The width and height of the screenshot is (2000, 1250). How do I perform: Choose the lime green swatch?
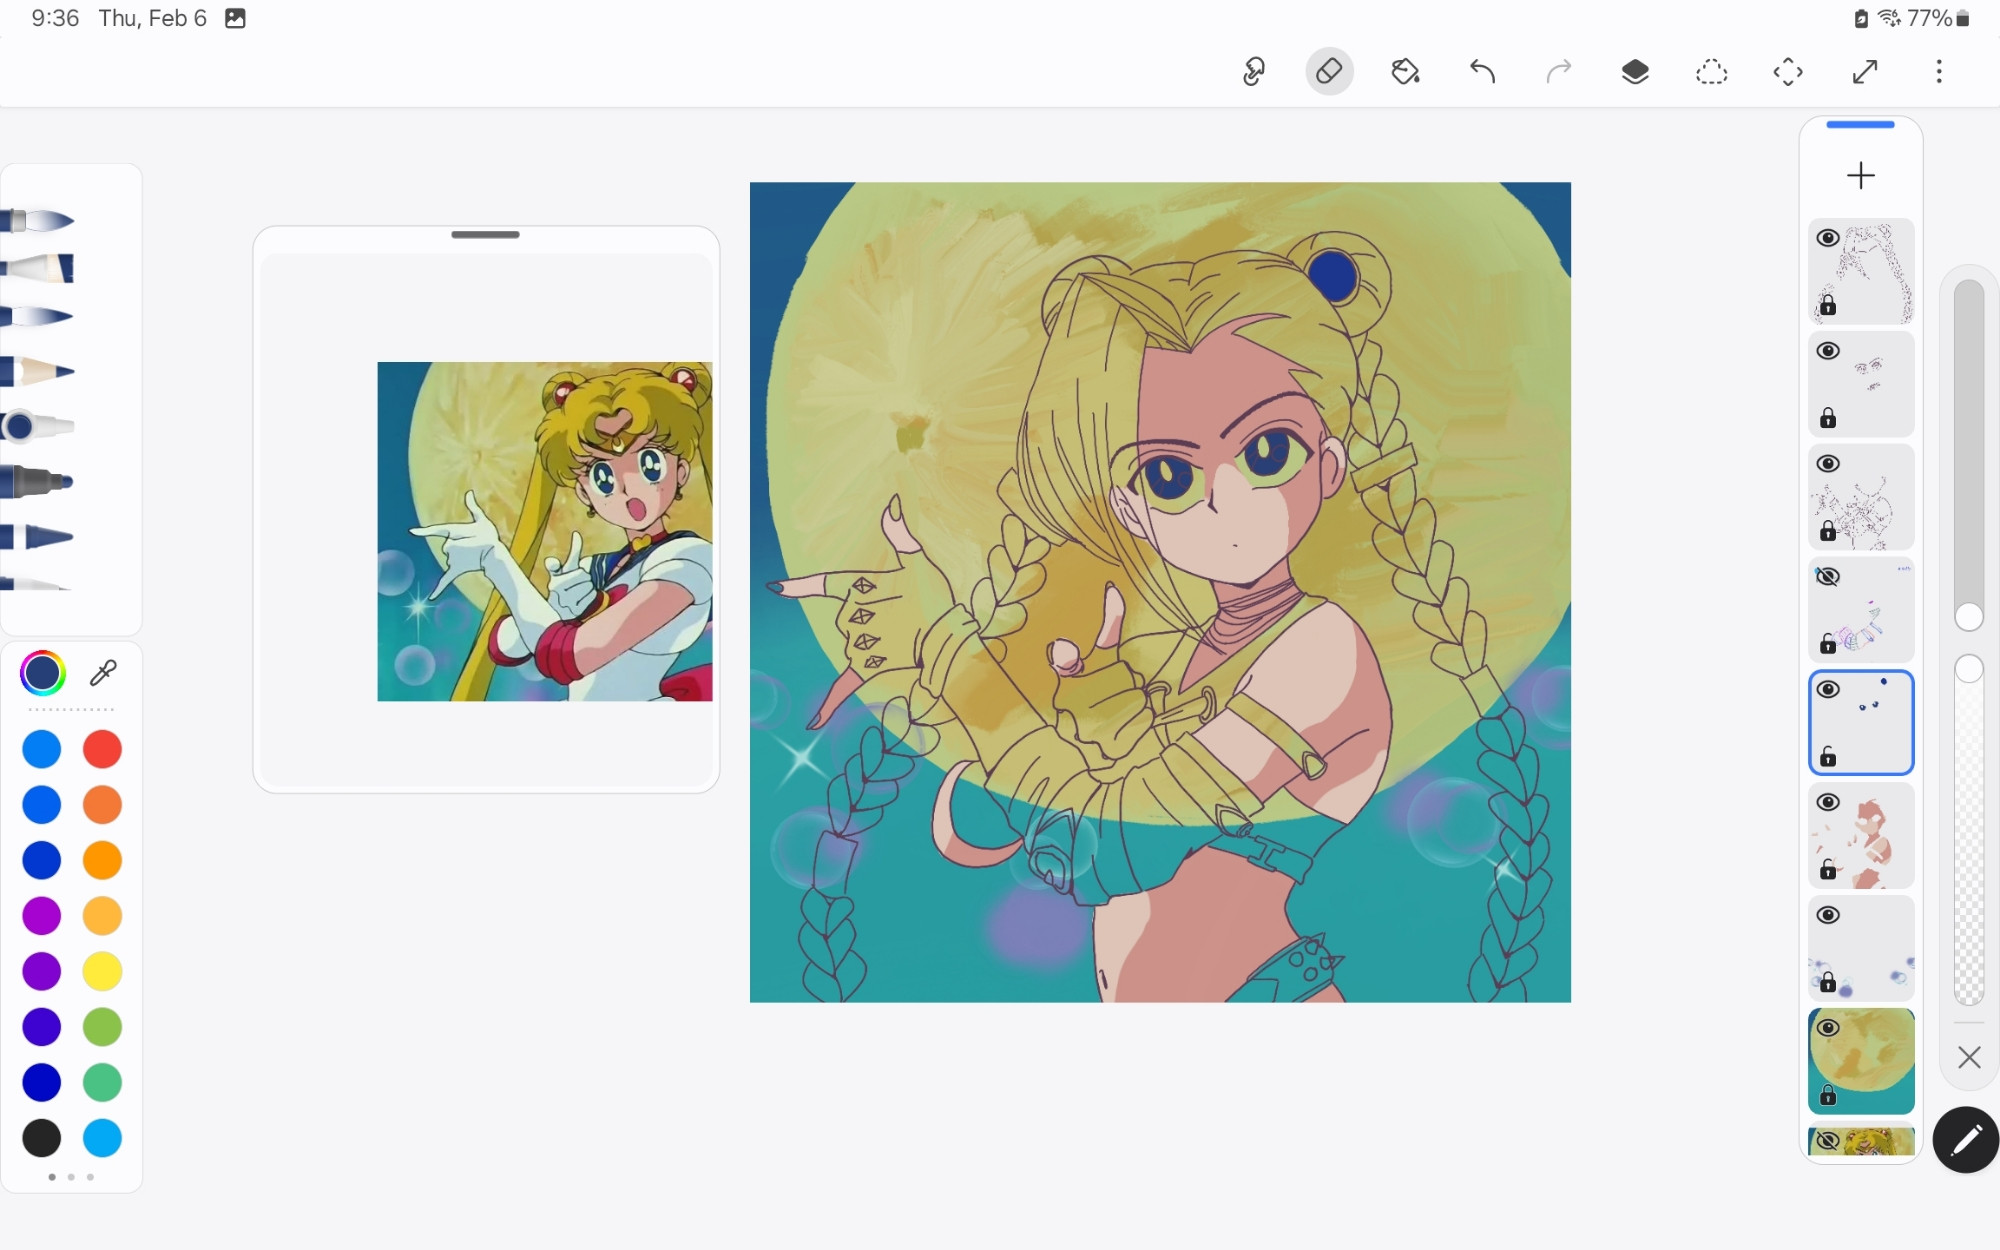coord(102,1027)
